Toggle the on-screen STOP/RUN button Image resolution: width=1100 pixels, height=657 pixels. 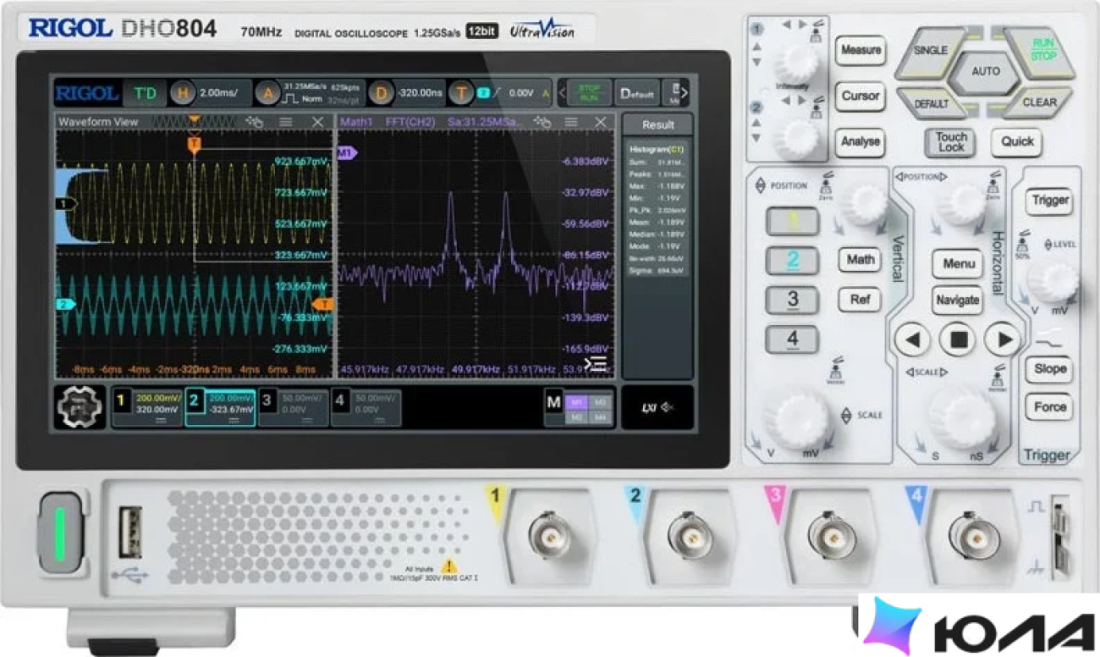[589, 93]
